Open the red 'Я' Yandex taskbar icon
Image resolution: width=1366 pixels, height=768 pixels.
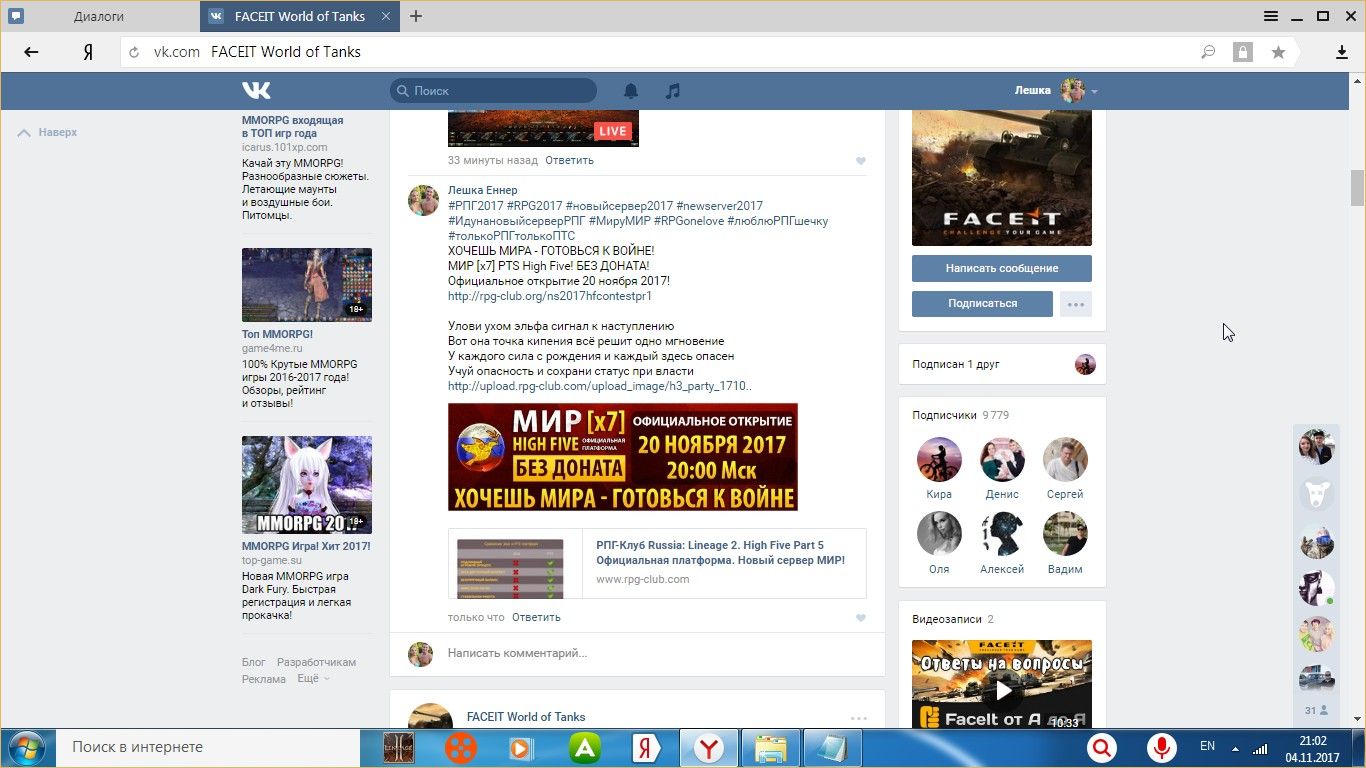646,748
